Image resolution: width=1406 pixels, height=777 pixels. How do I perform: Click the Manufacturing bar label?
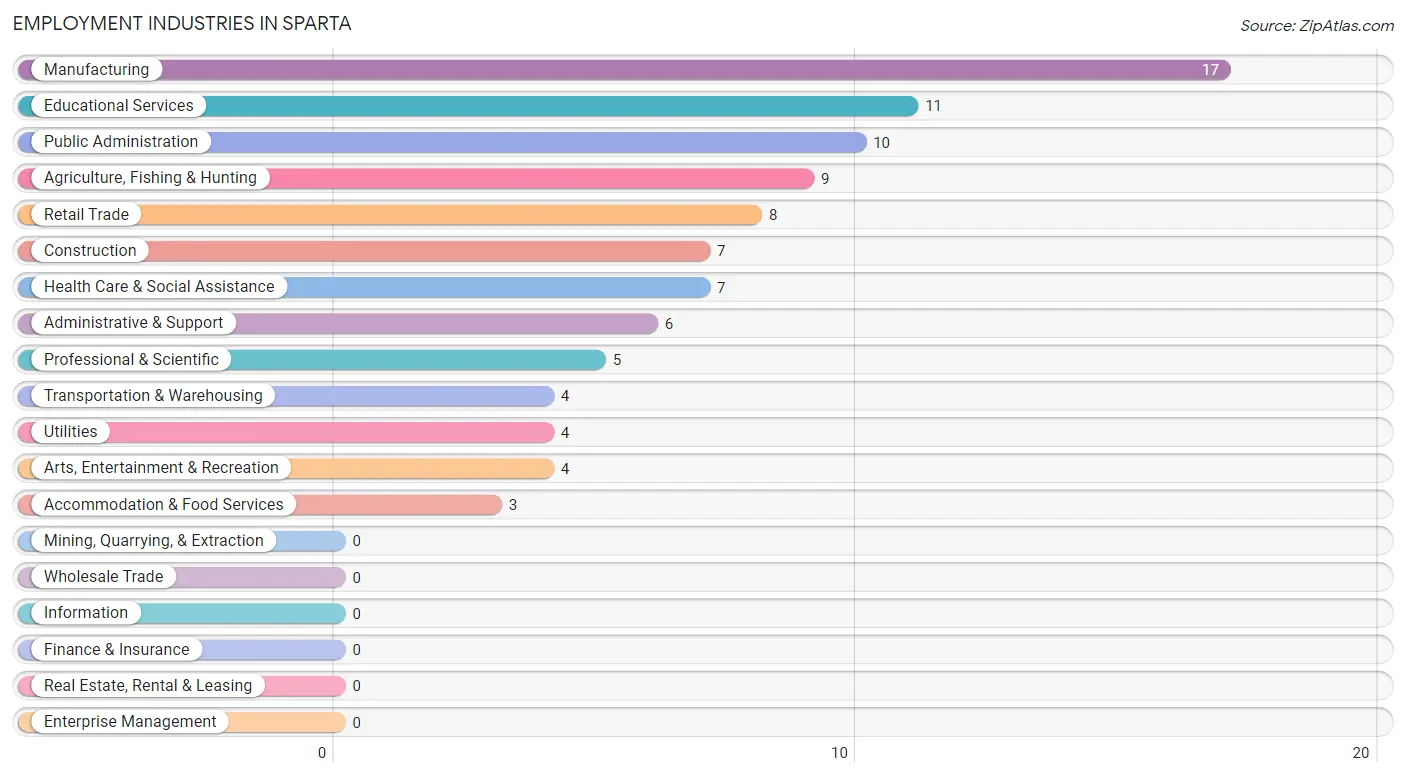pos(96,69)
